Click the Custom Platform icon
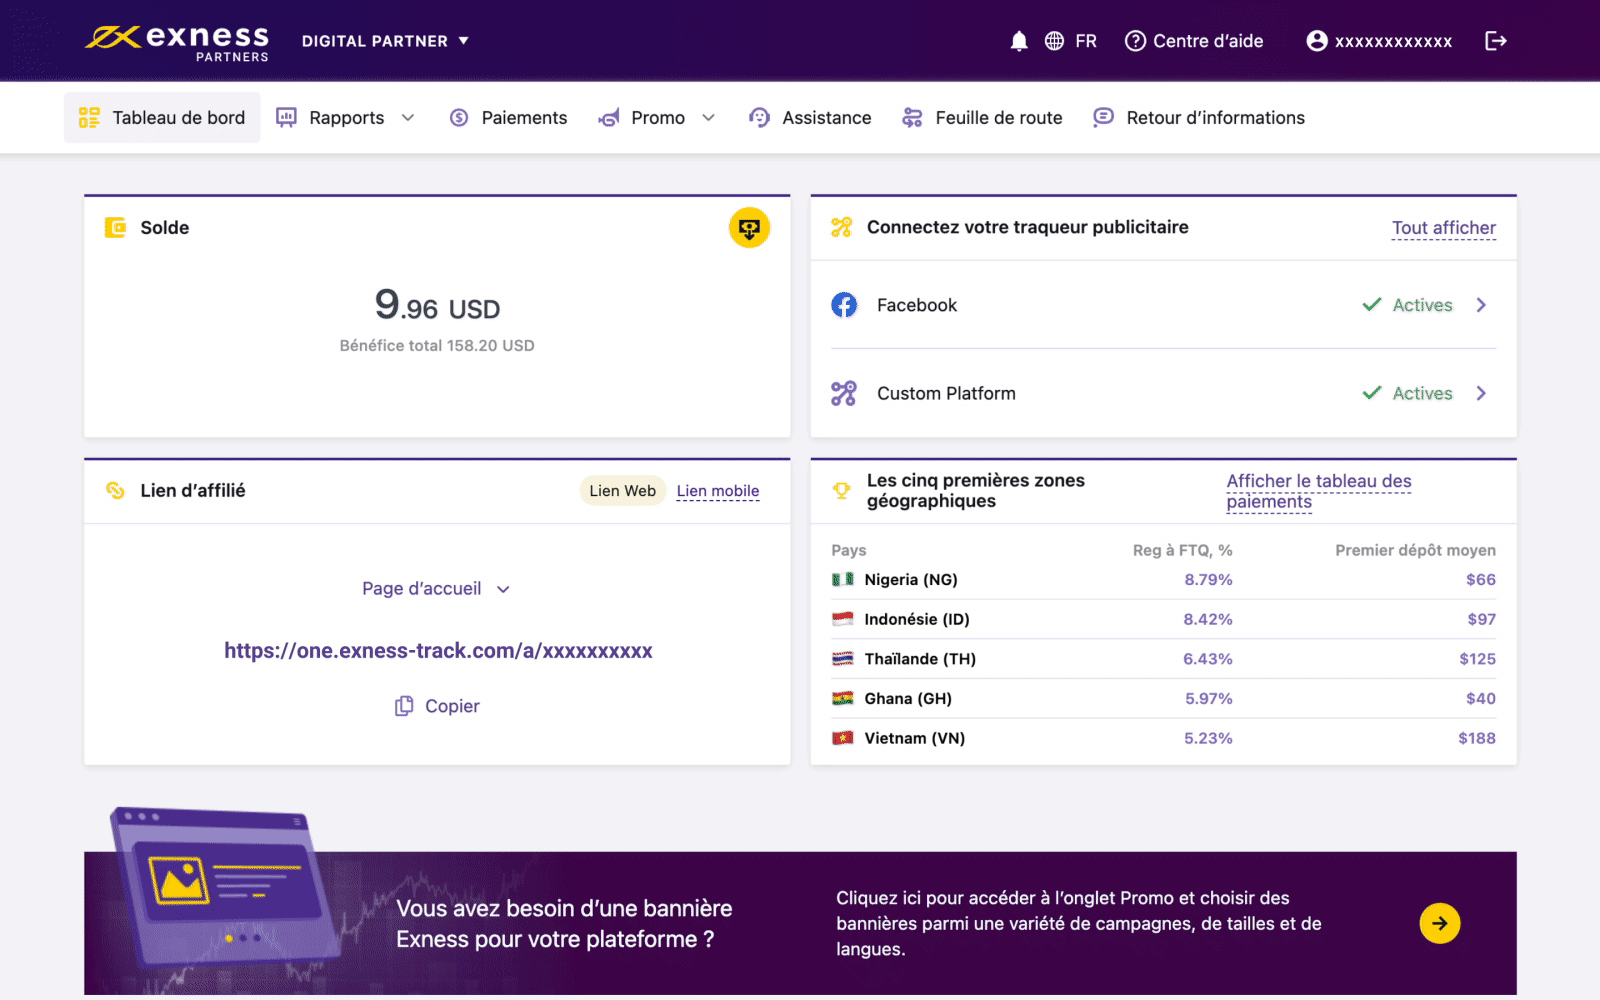1600x1000 pixels. point(844,393)
